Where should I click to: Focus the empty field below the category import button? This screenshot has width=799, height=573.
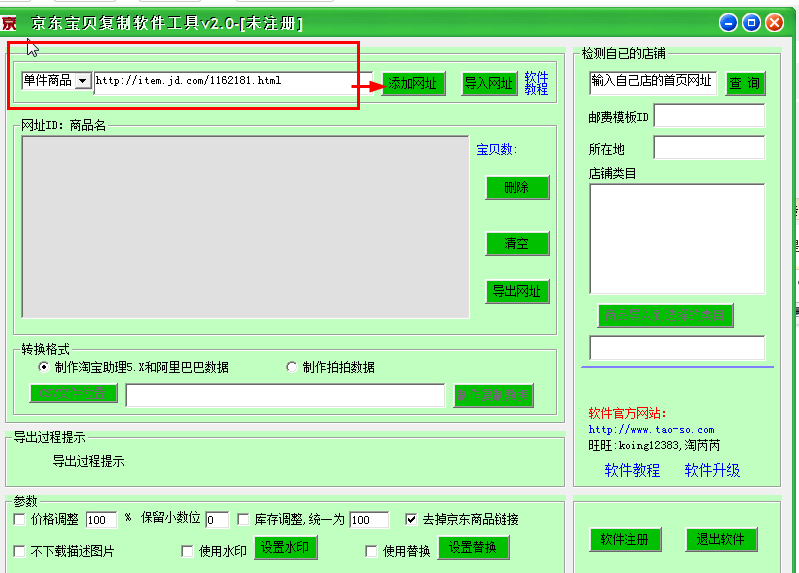coord(677,348)
